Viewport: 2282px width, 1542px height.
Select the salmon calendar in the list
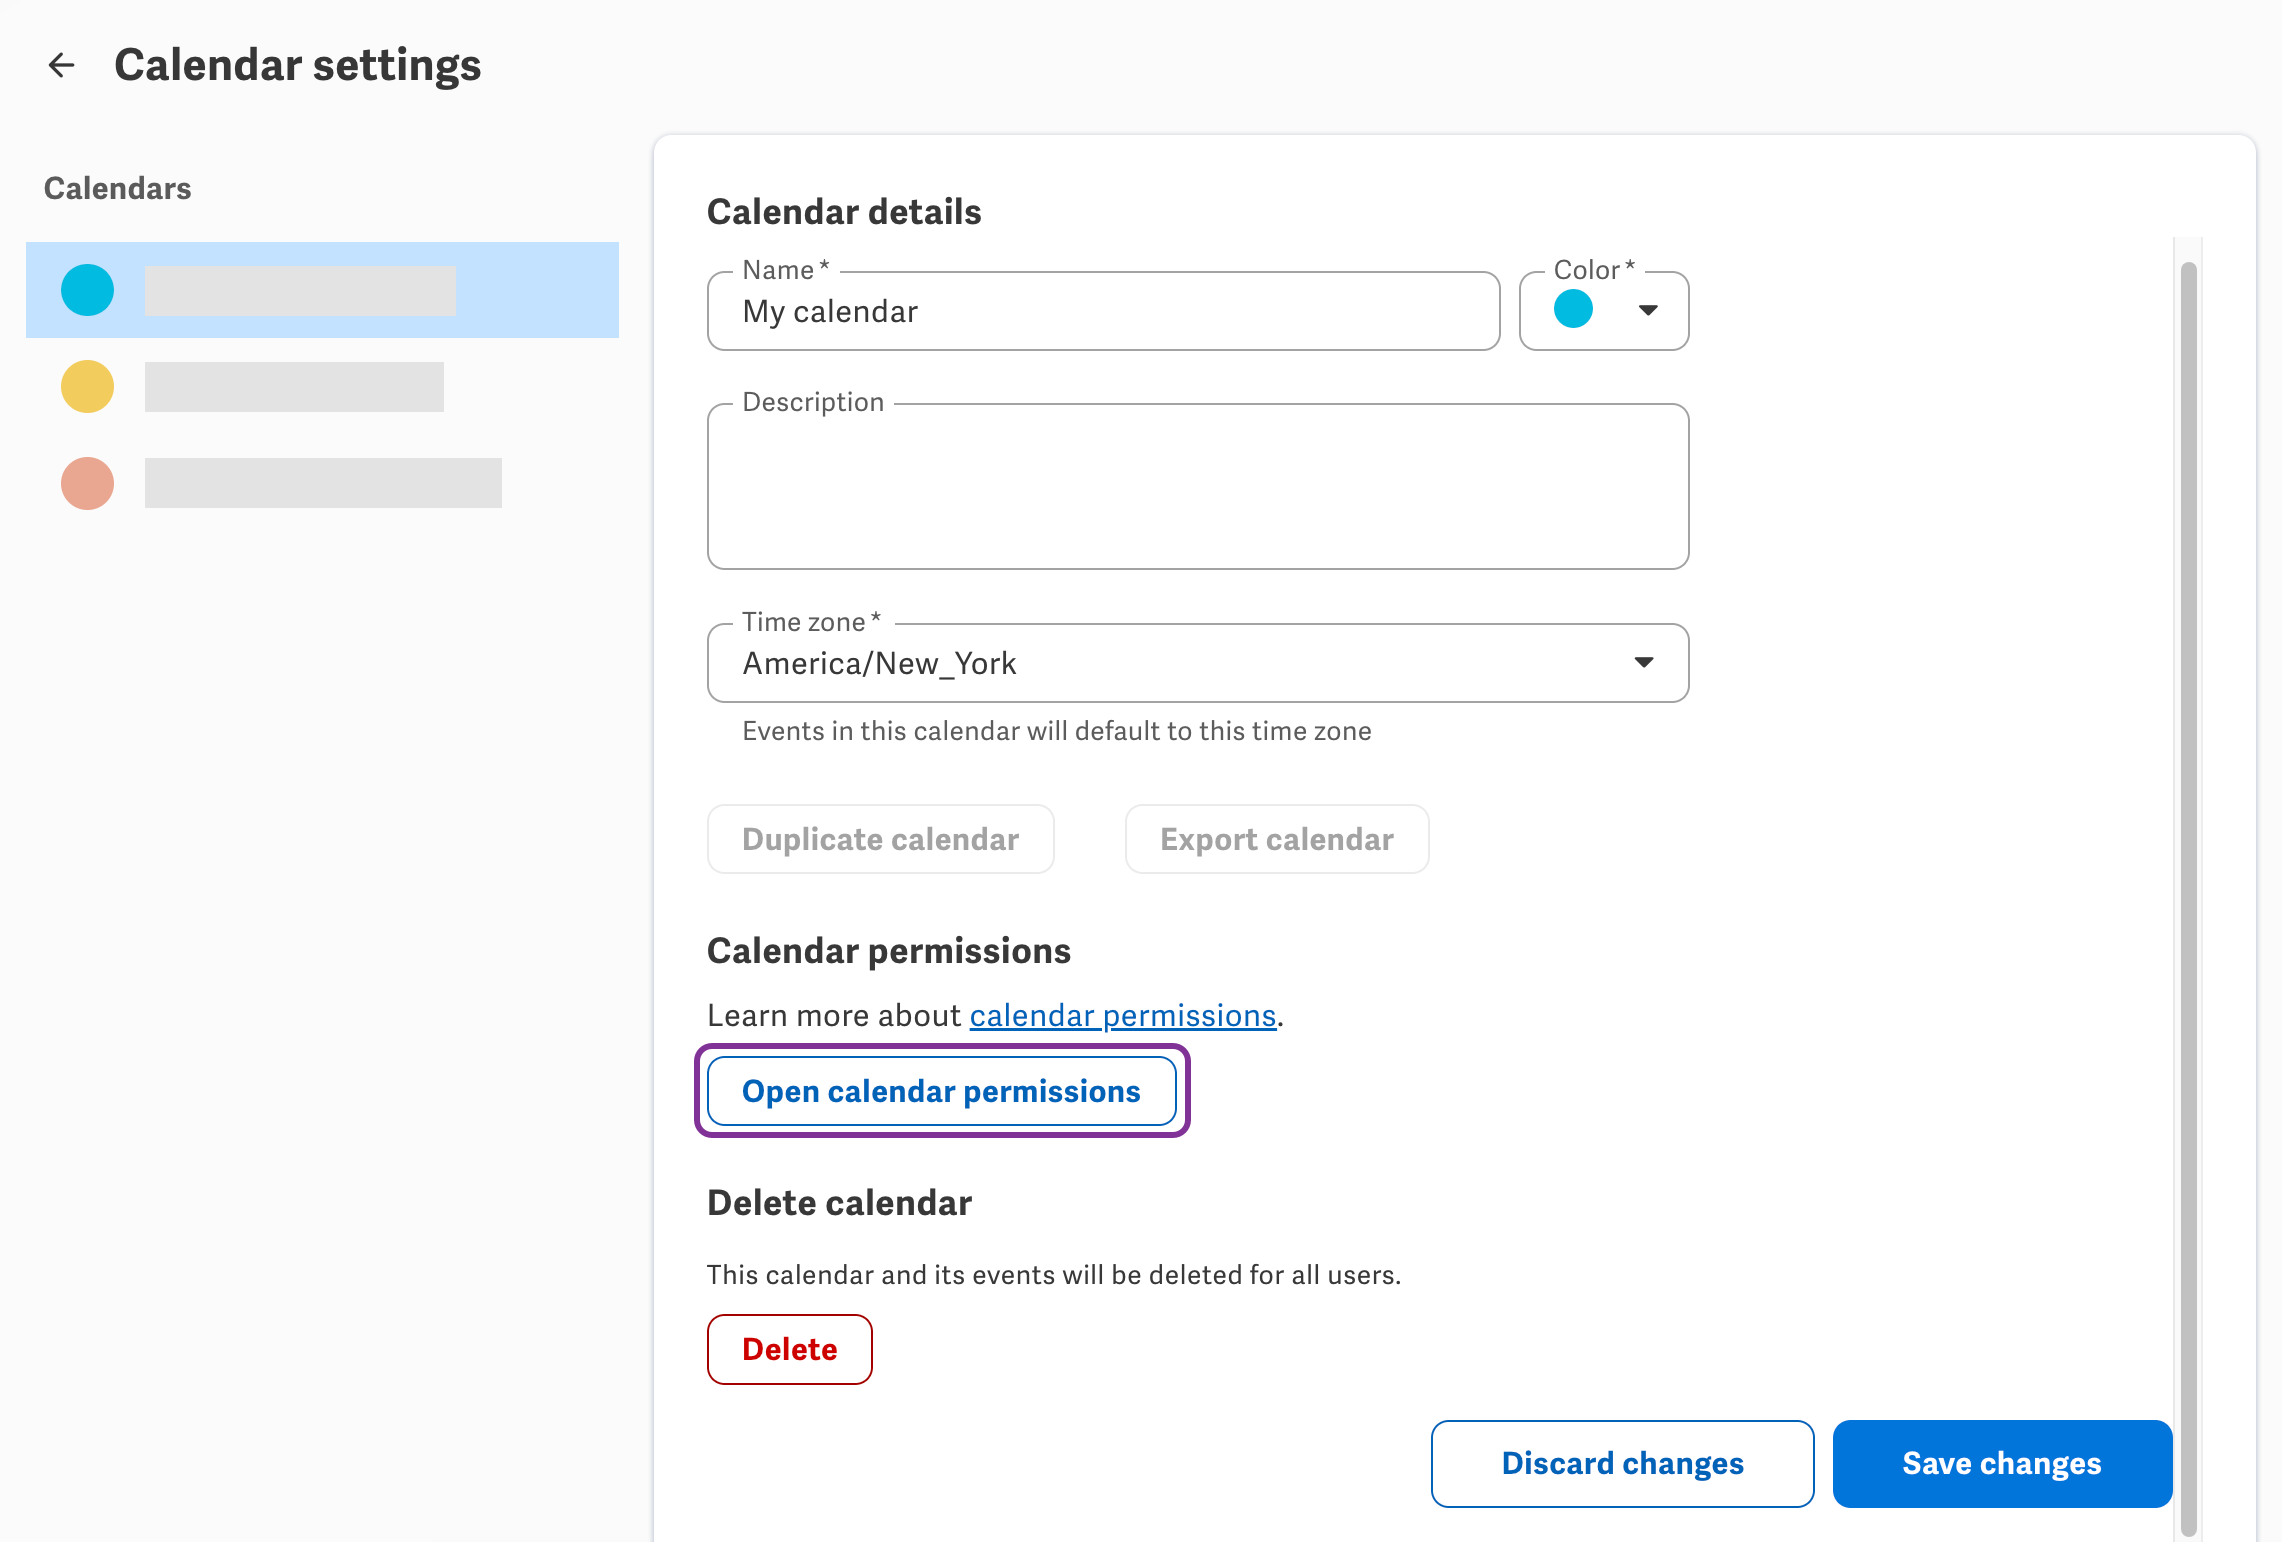click(322, 483)
